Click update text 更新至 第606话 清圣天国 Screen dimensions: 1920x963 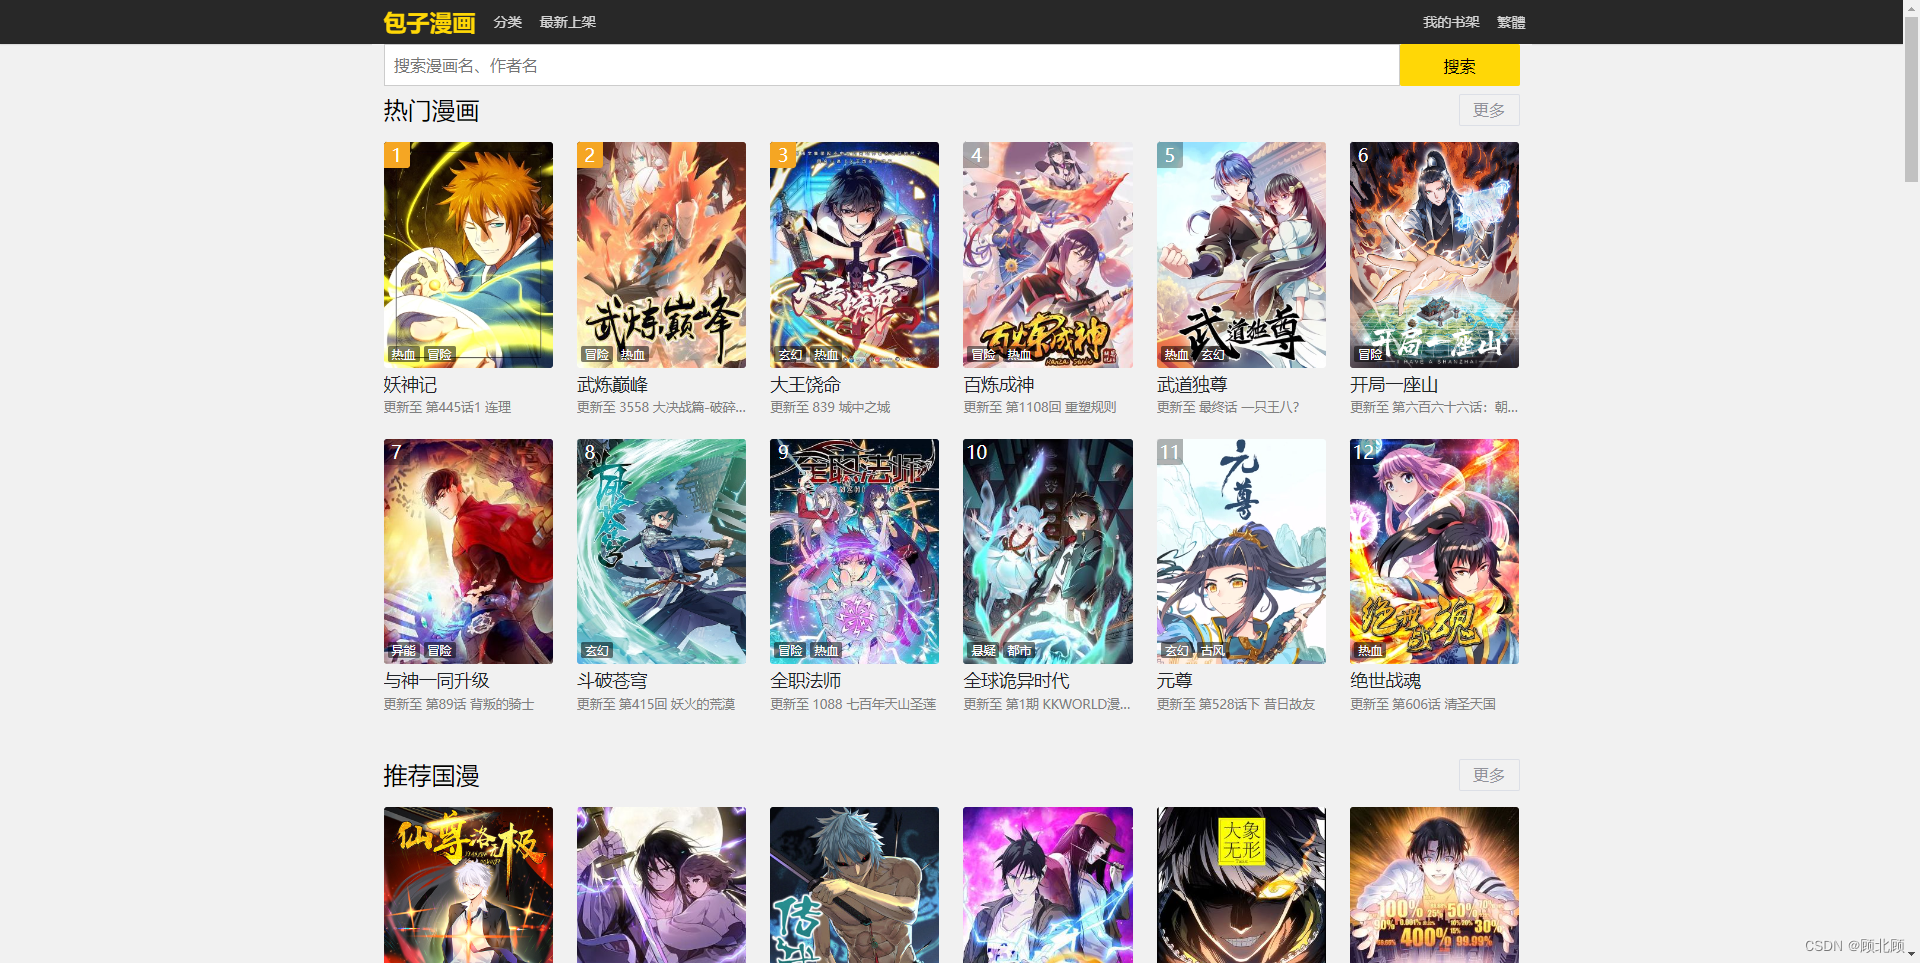coord(1423,705)
